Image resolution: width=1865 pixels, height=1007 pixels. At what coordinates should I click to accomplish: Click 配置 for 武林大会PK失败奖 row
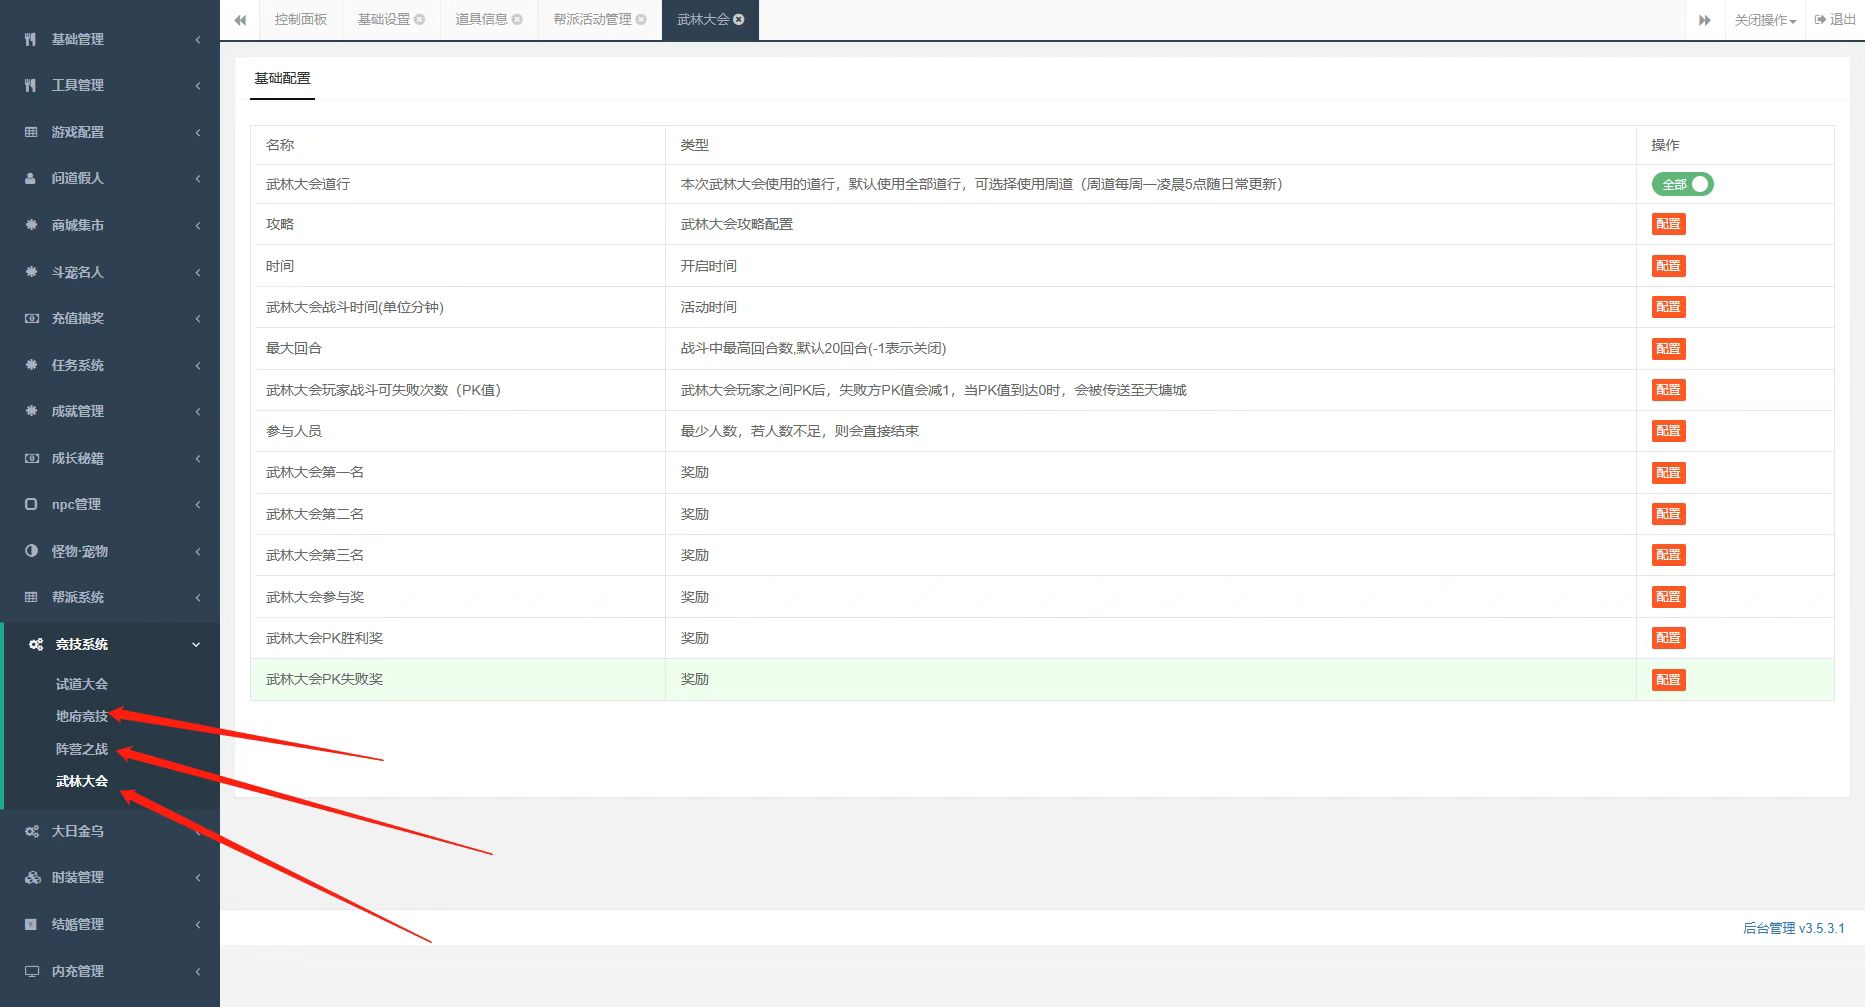coord(1668,680)
